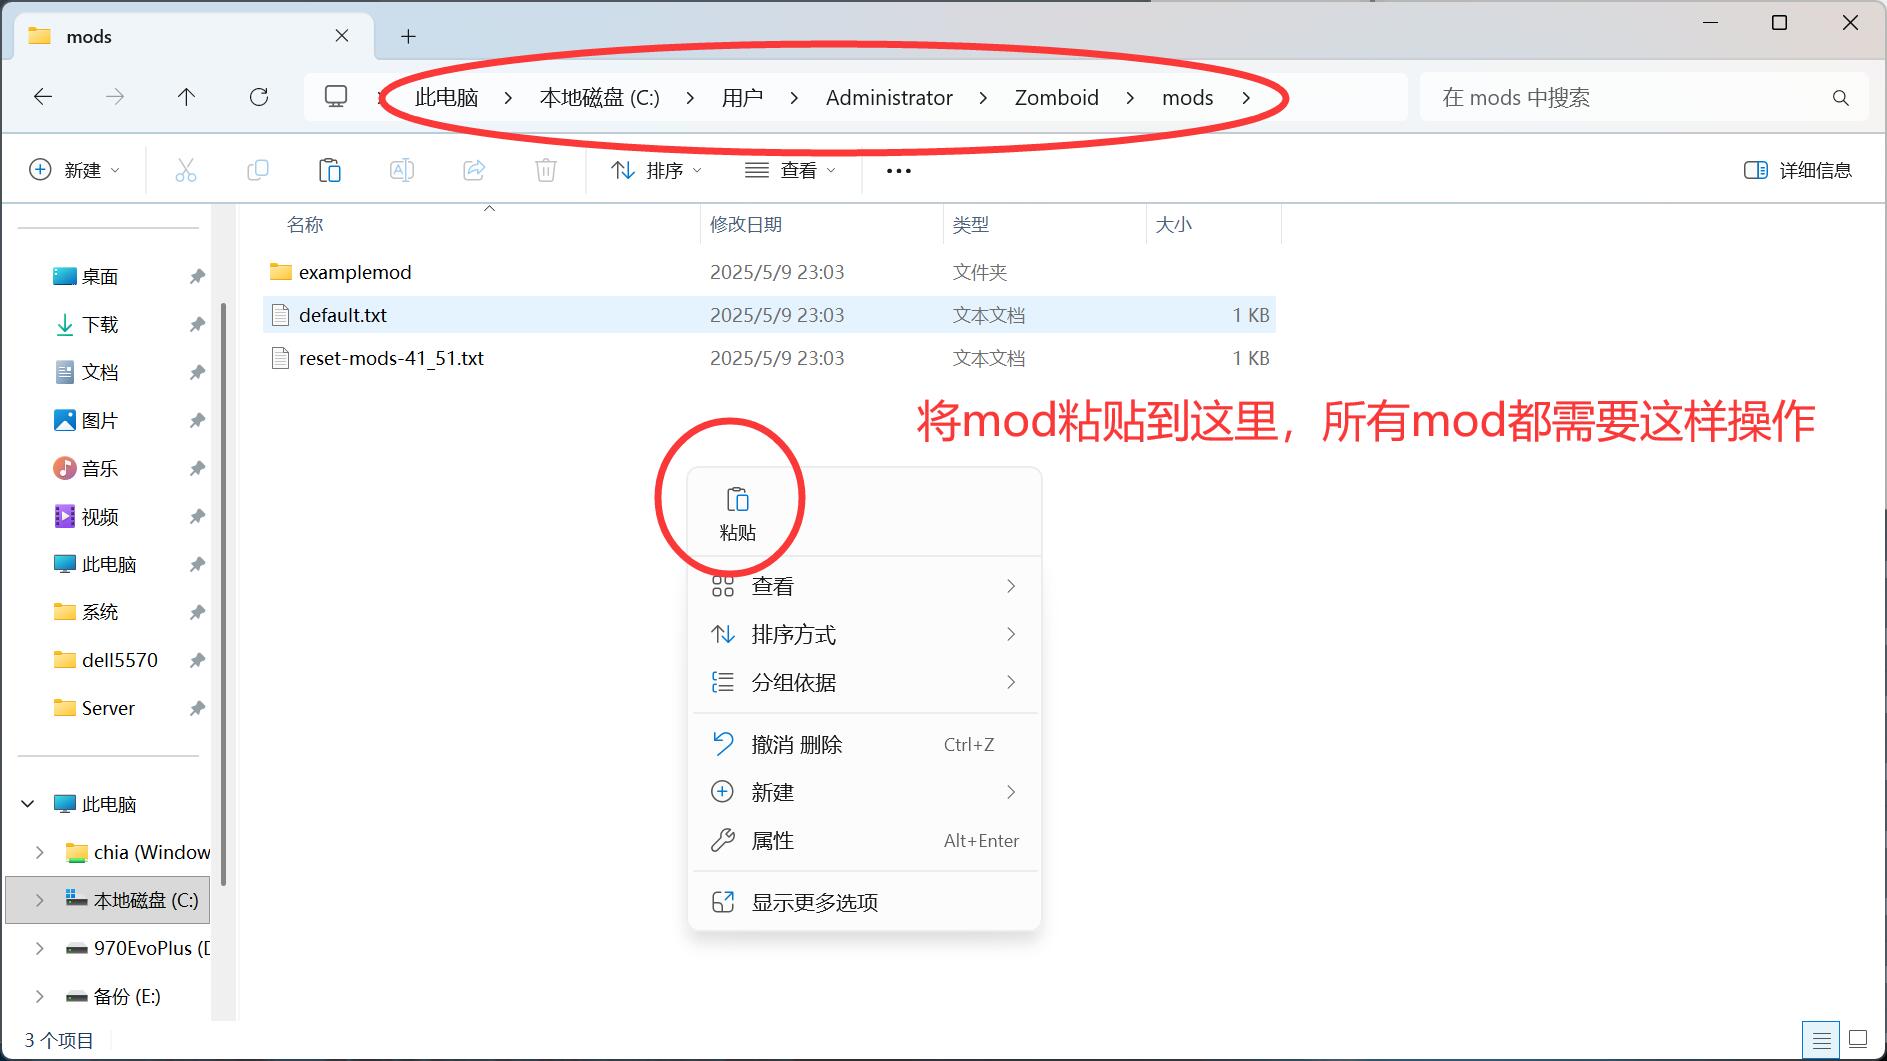Navigate to Zomboid via the breadcrumb
Screen dimensions: 1887x1061
[1056, 97]
